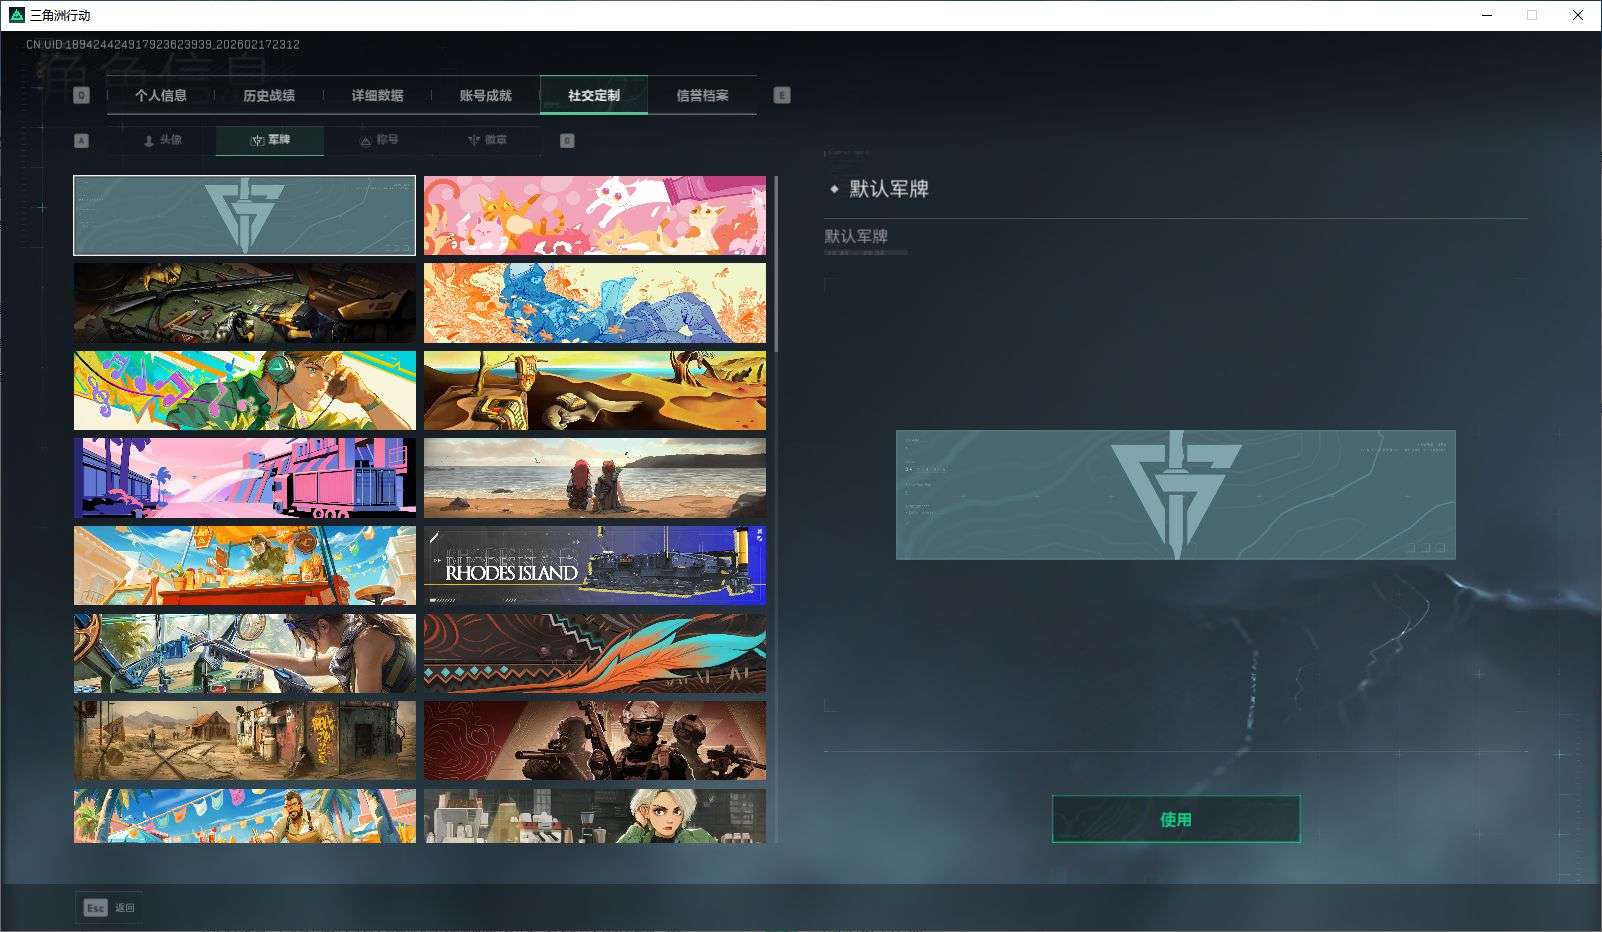Click the A key hint icon before 头像
Image resolution: width=1602 pixels, height=932 pixels.
click(82, 141)
